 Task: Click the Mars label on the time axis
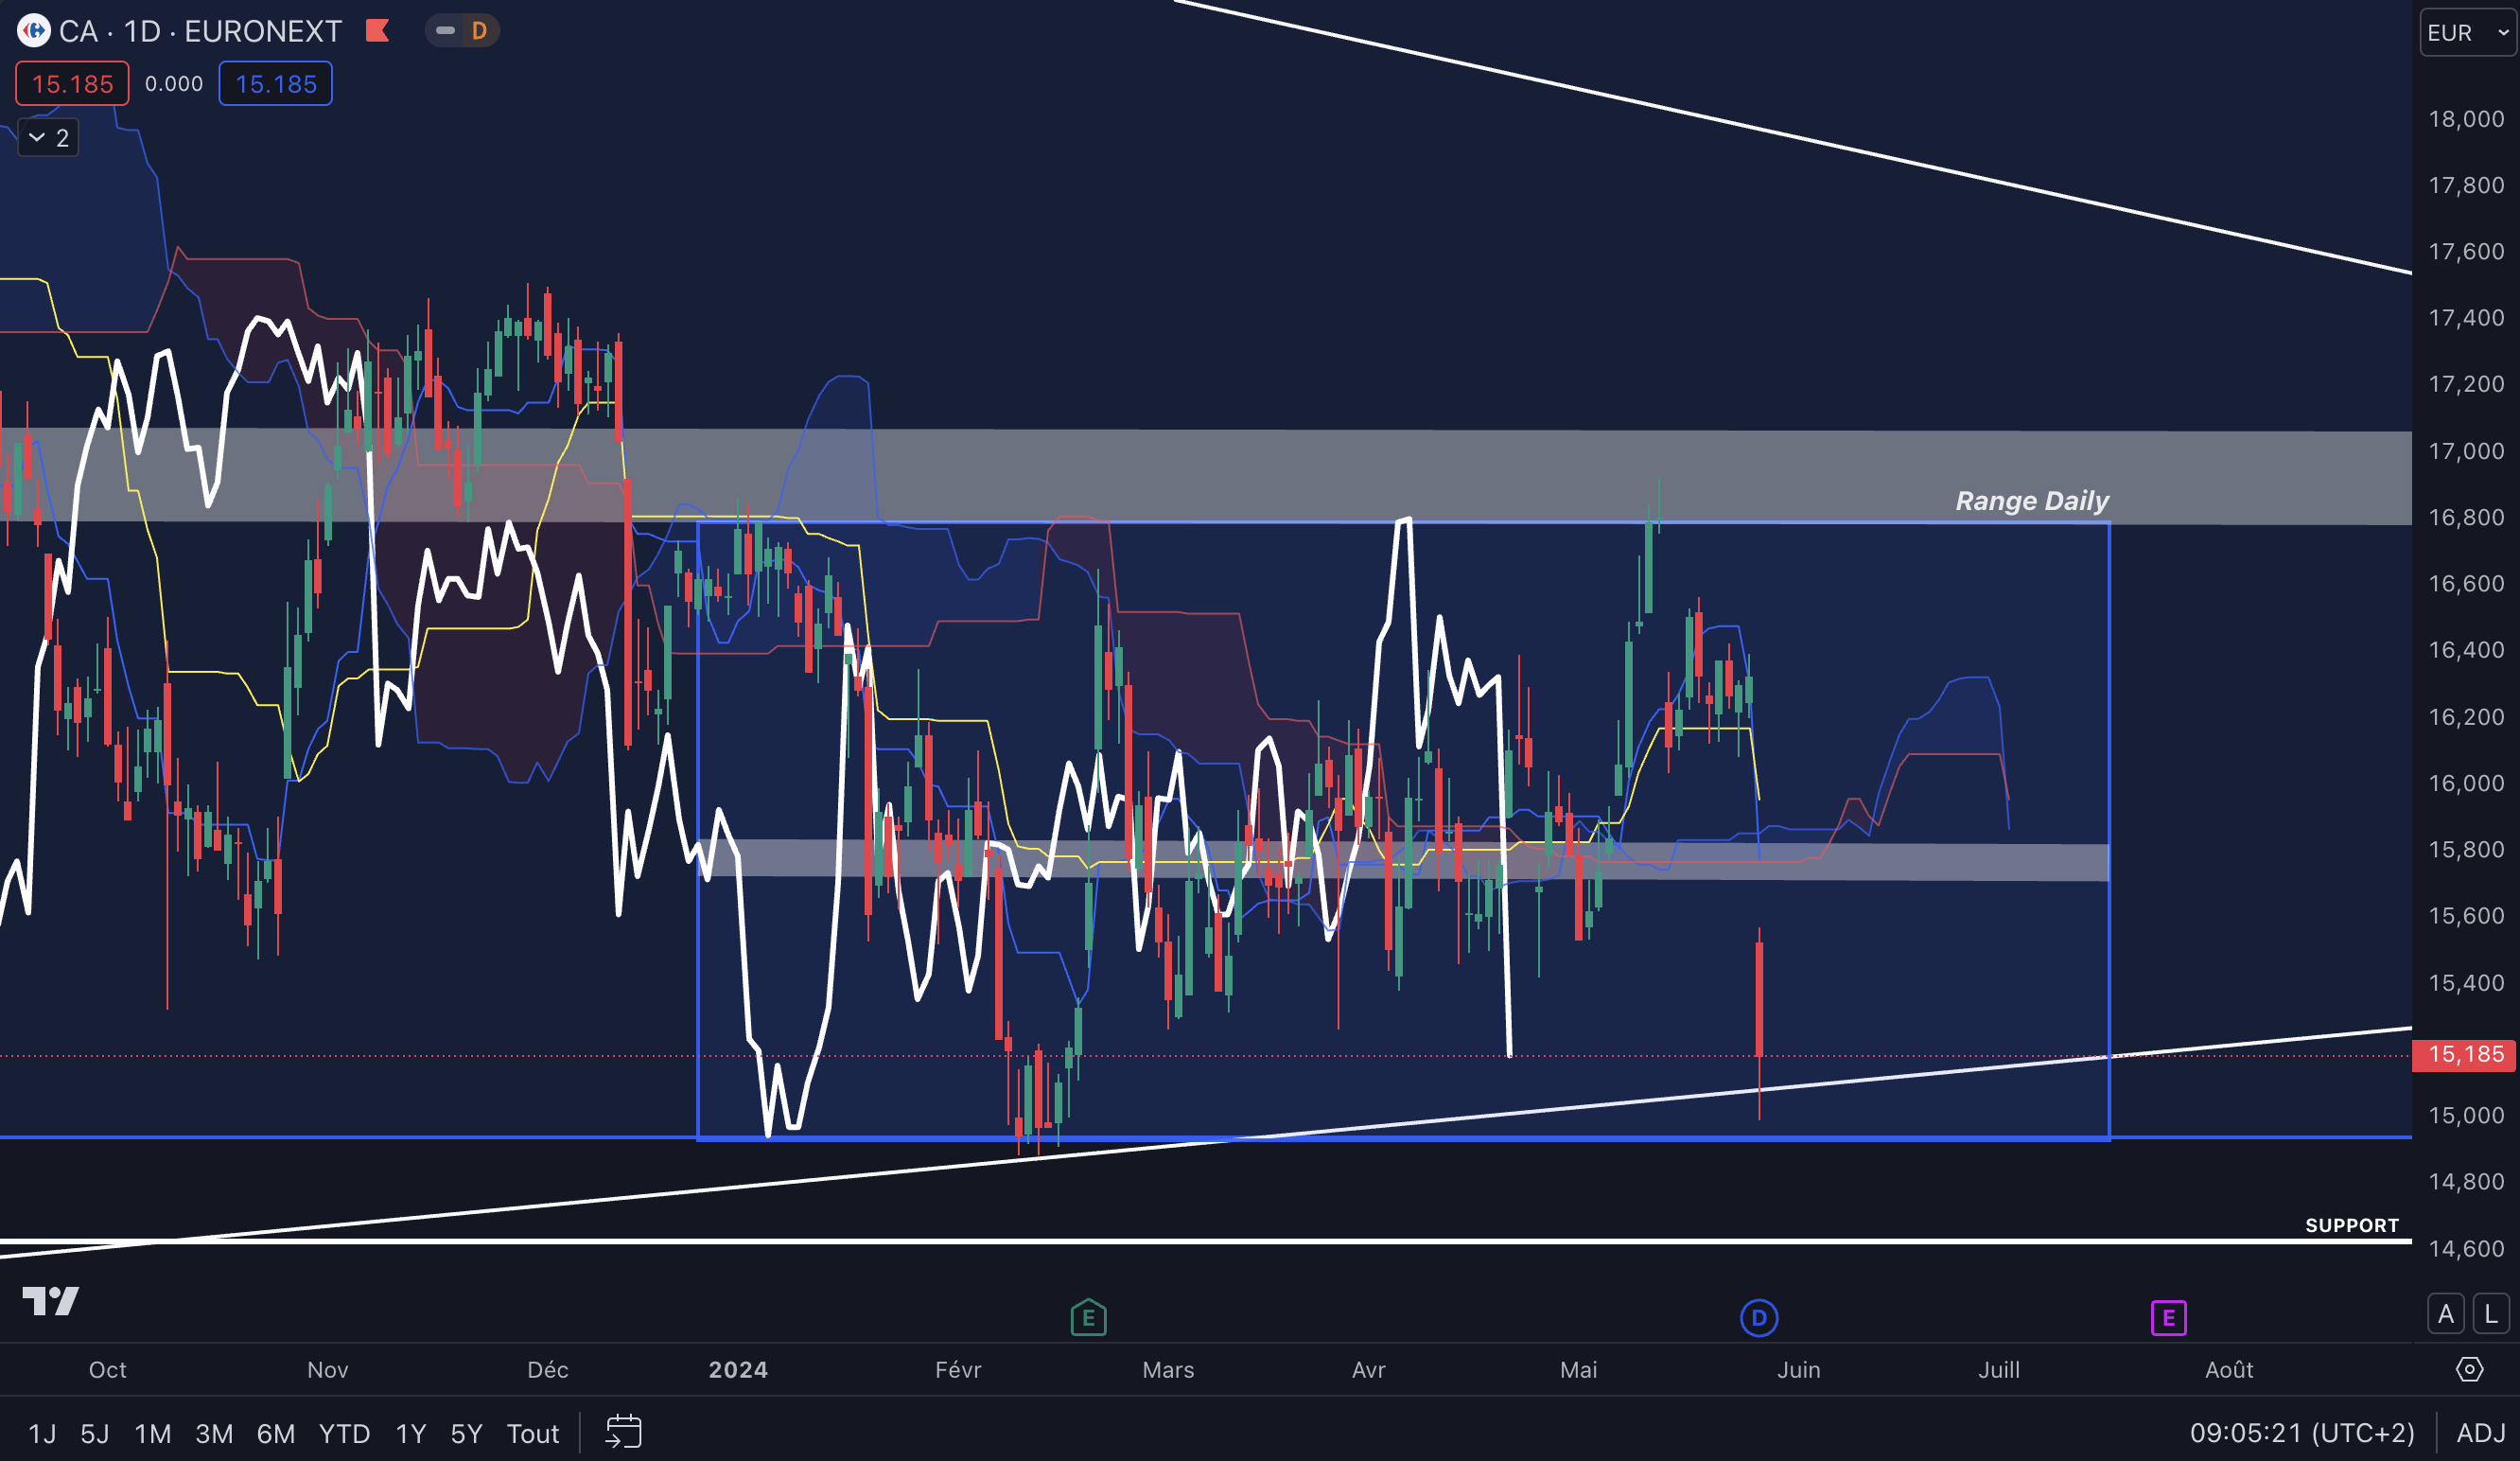[x=1168, y=1370]
